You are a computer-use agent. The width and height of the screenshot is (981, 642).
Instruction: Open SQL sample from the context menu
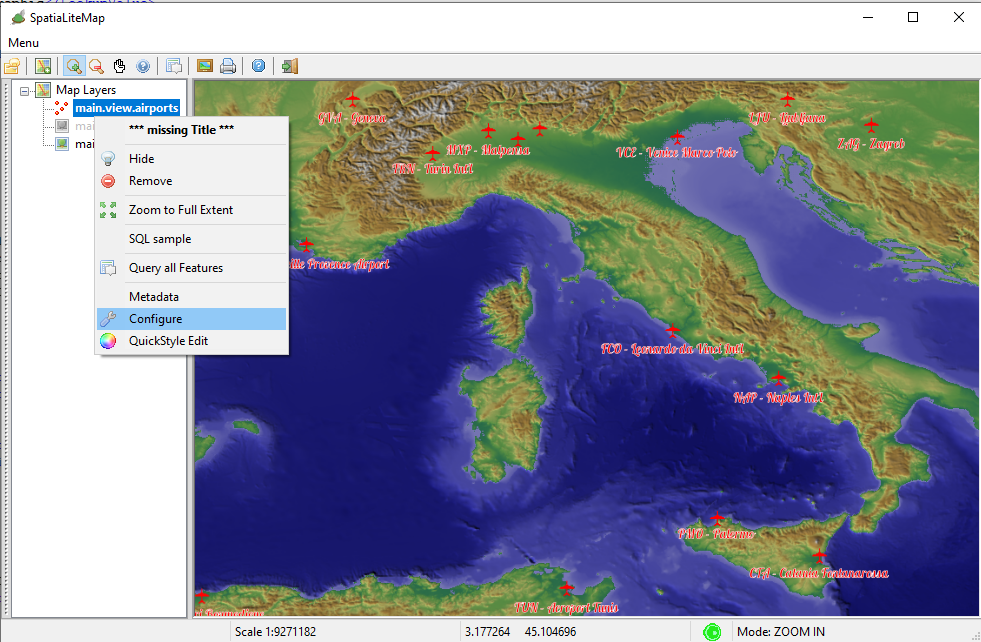[191, 239]
